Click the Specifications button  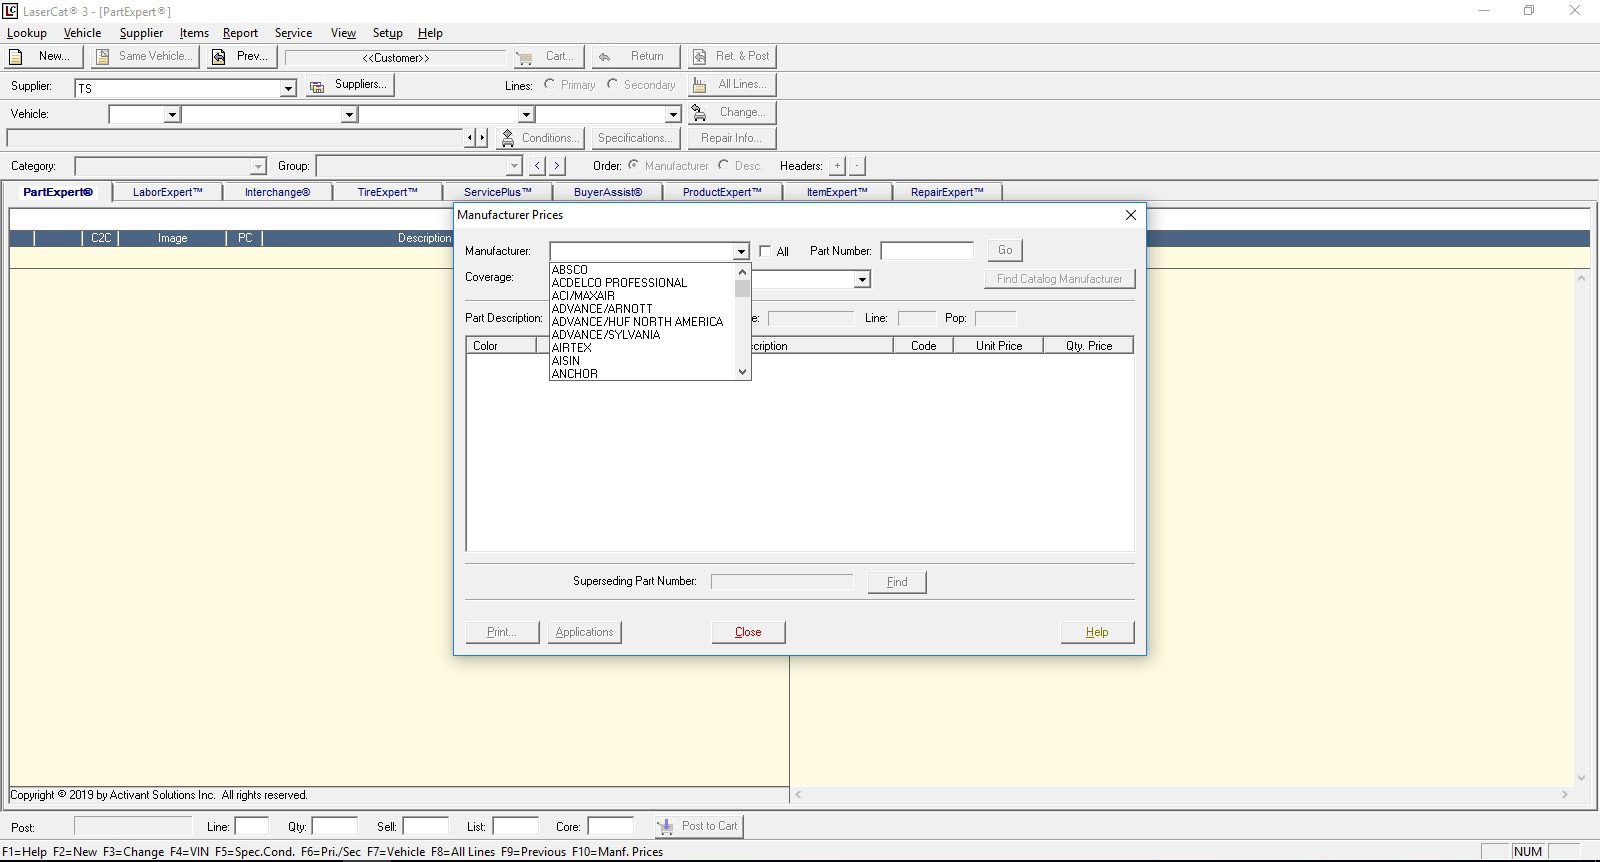coord(635,138)
